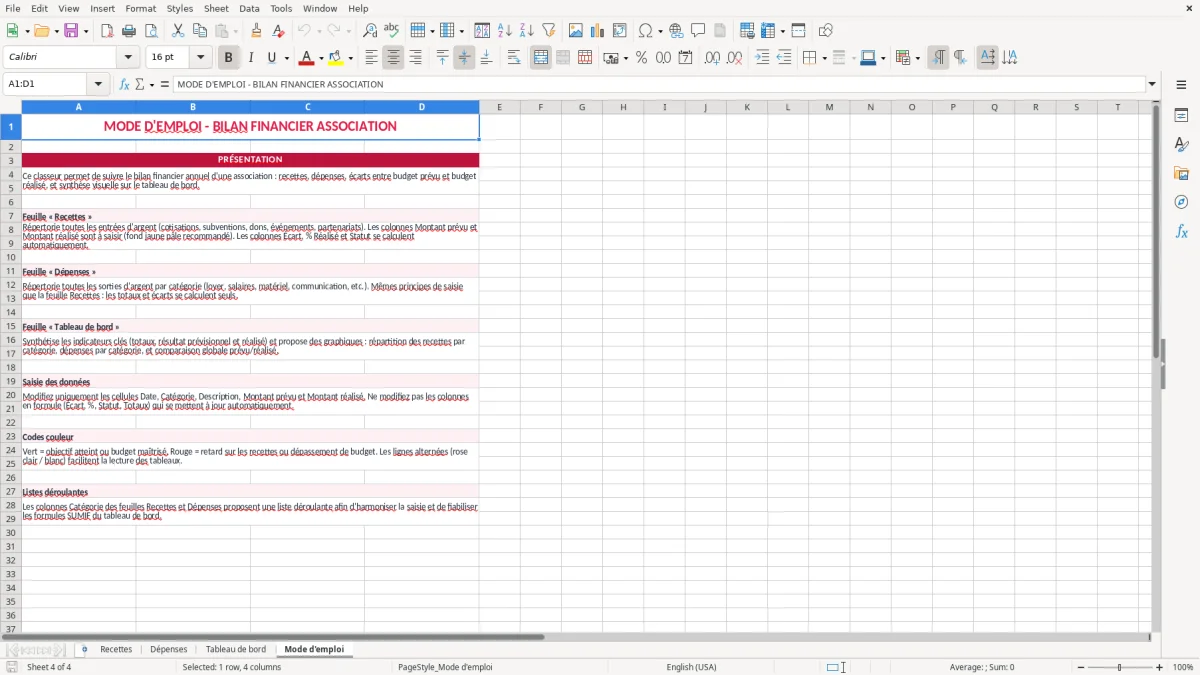1200x675 pixels.
Task: Insert a comment
Action: point(698,31)
